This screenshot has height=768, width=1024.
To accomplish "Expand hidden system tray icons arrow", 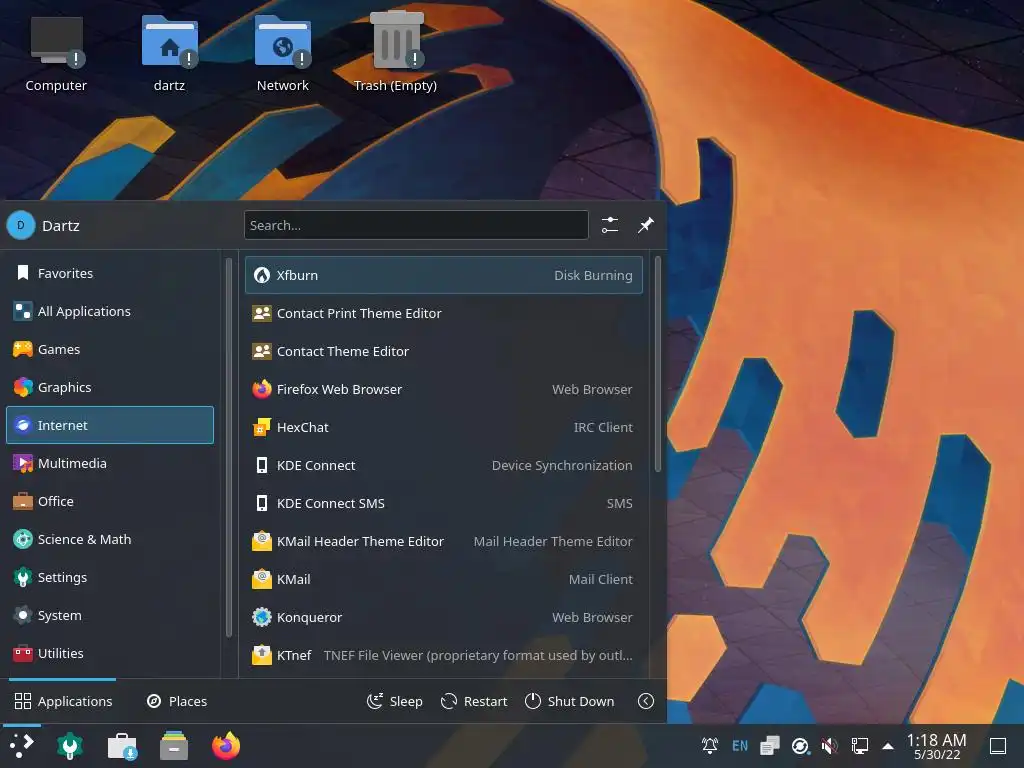I will tap(888, 745).
